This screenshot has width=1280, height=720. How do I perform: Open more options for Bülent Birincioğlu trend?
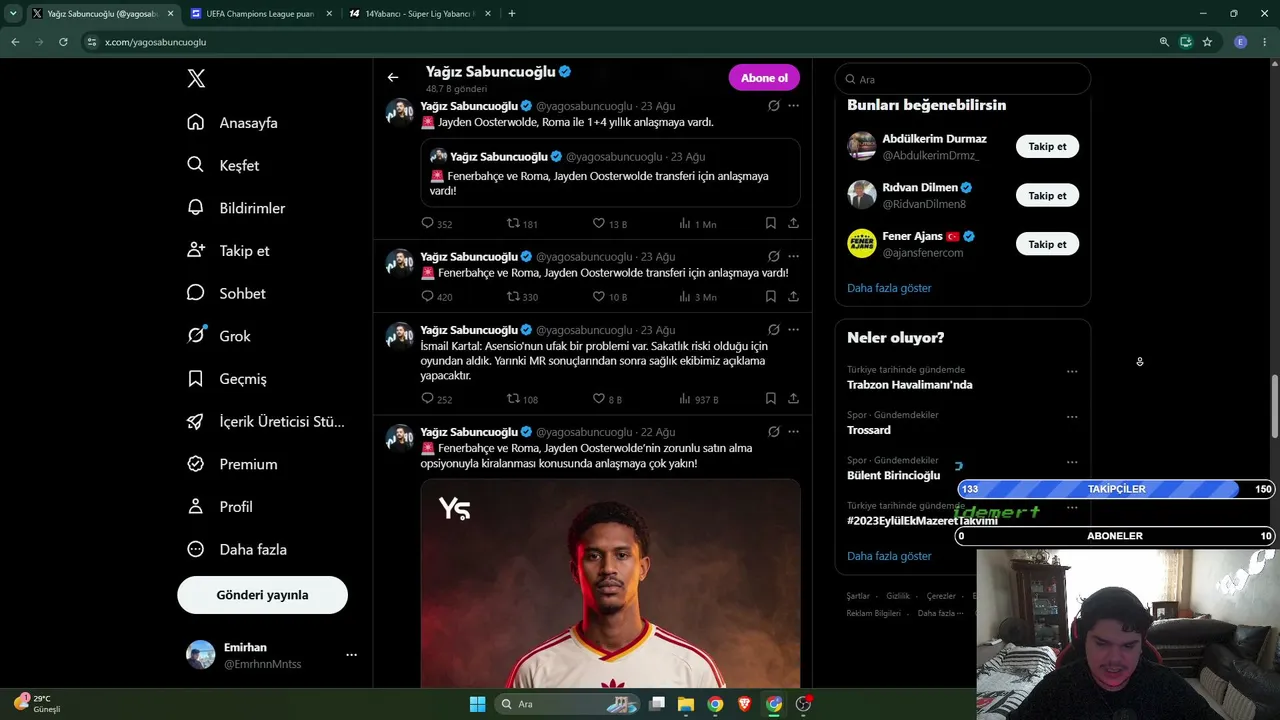click(x=1072, y=462)
